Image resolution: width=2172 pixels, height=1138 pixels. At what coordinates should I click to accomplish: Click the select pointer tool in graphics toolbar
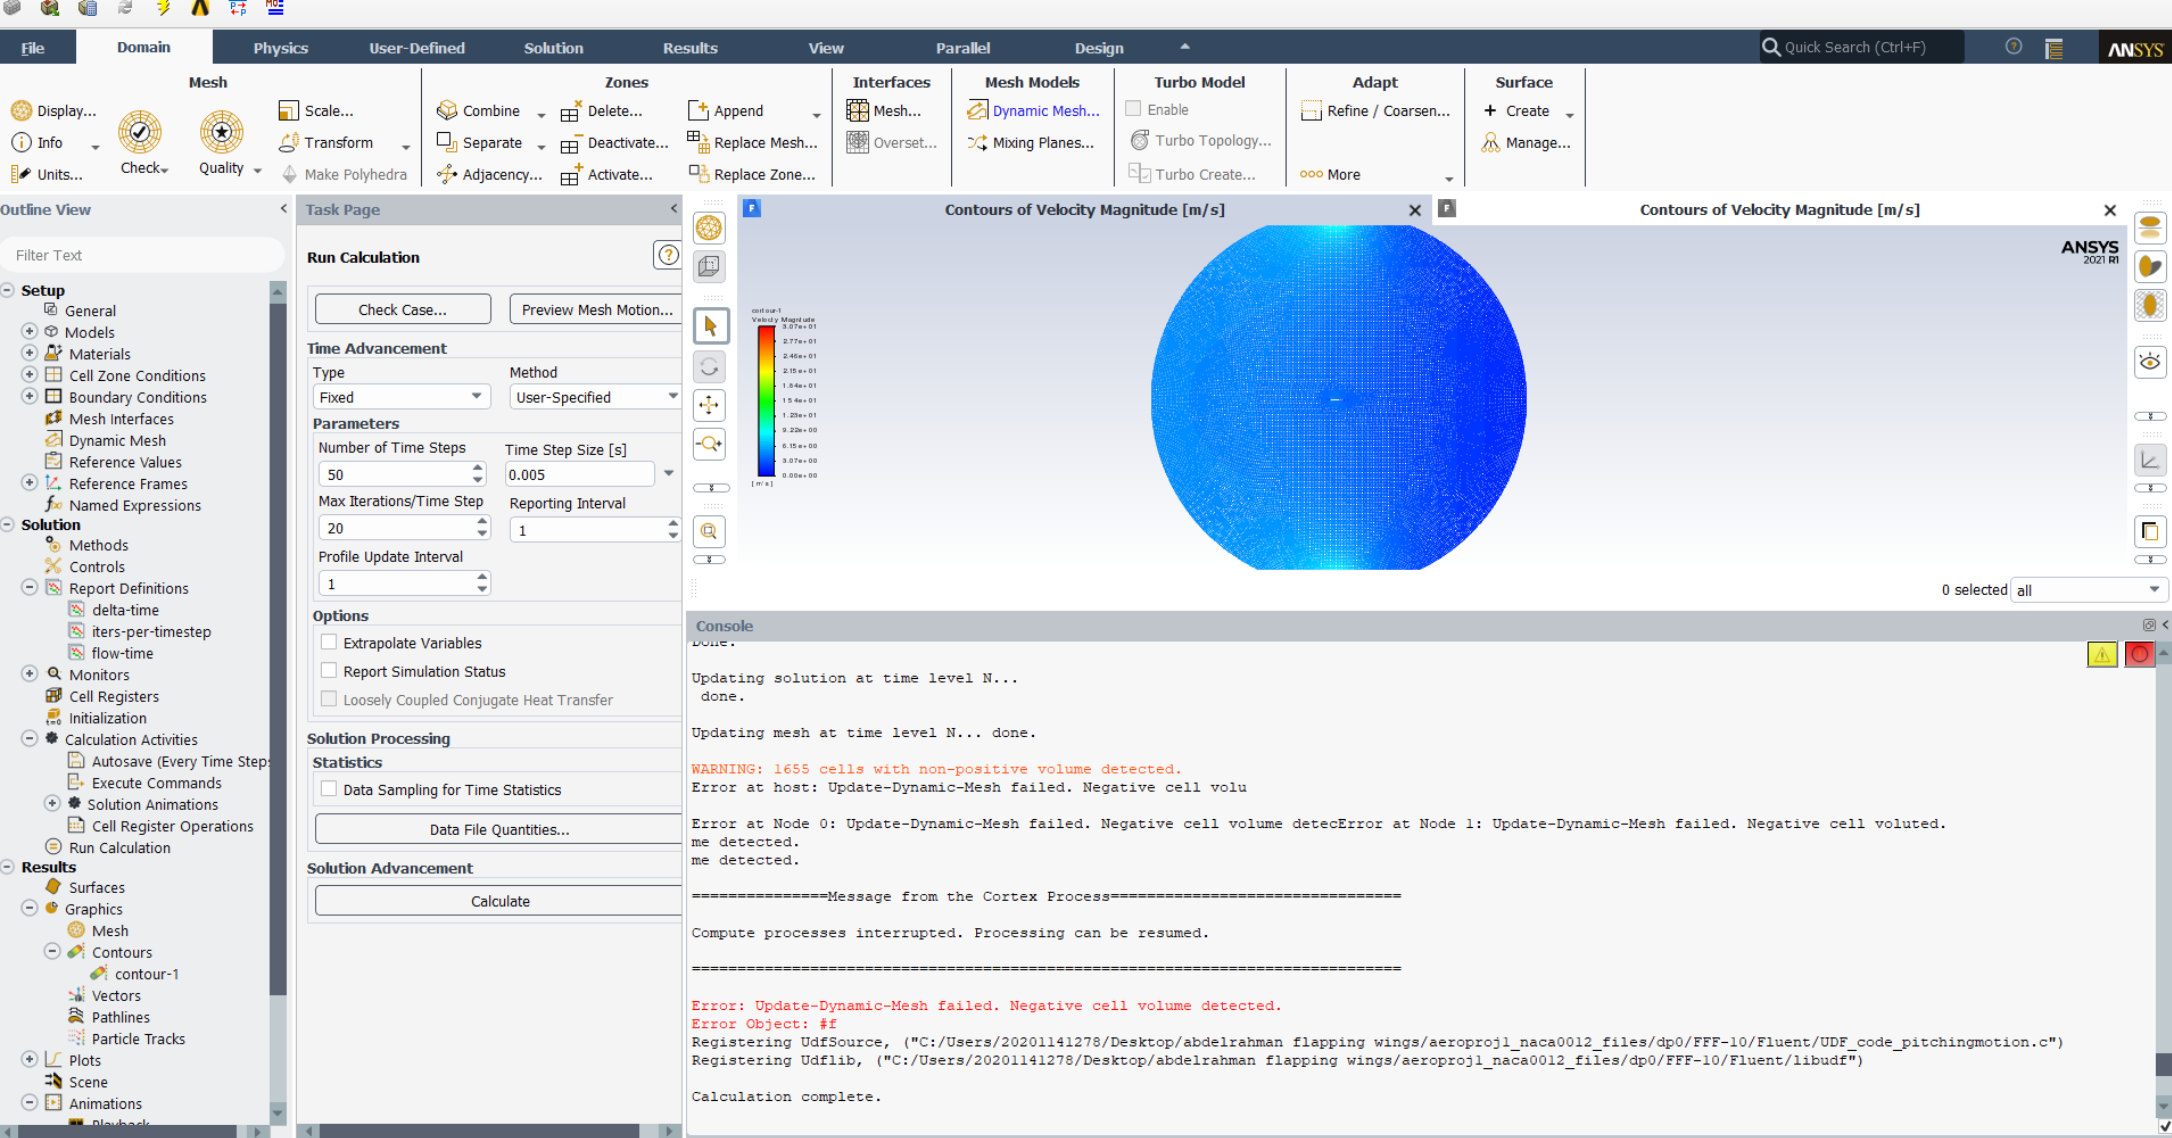[x=709, y=326]
